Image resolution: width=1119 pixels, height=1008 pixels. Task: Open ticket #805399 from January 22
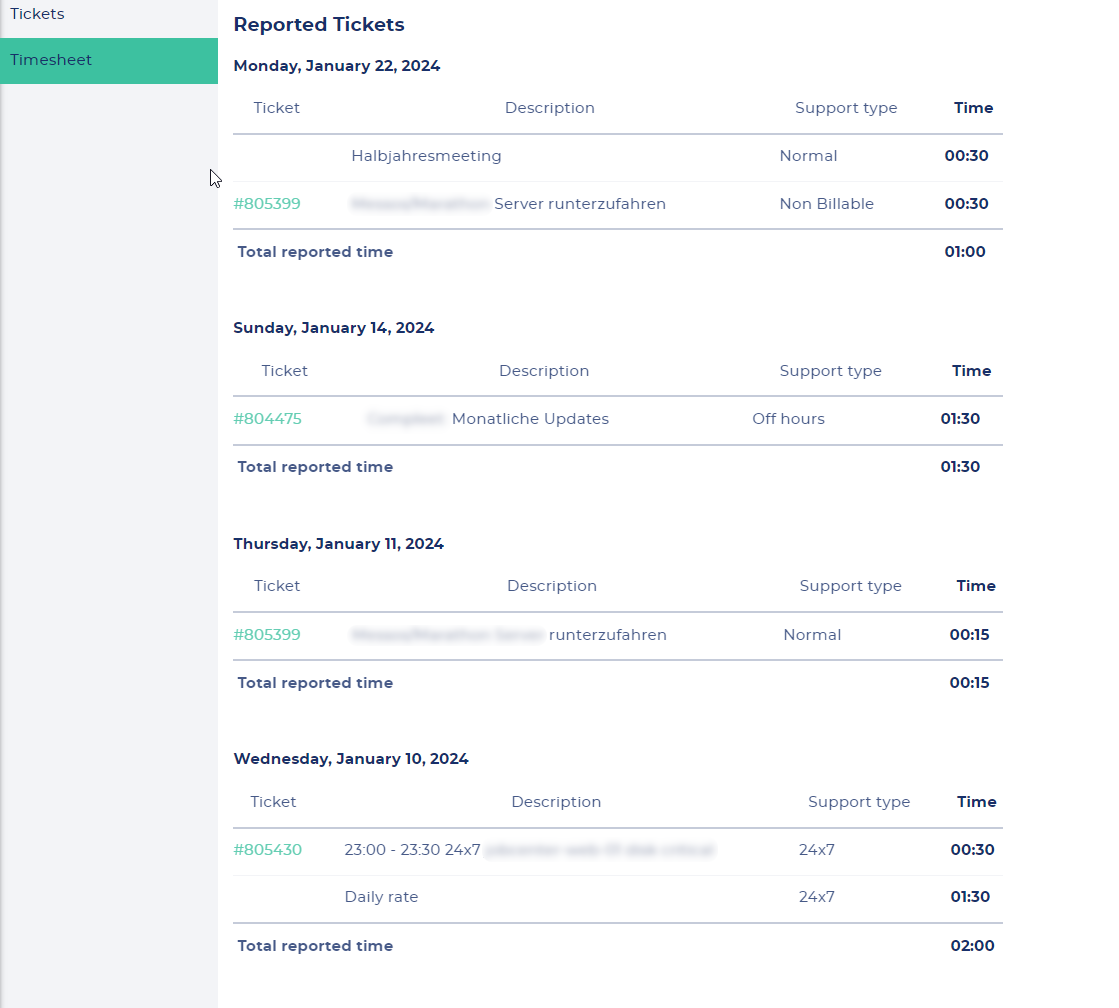coord(266,203)
